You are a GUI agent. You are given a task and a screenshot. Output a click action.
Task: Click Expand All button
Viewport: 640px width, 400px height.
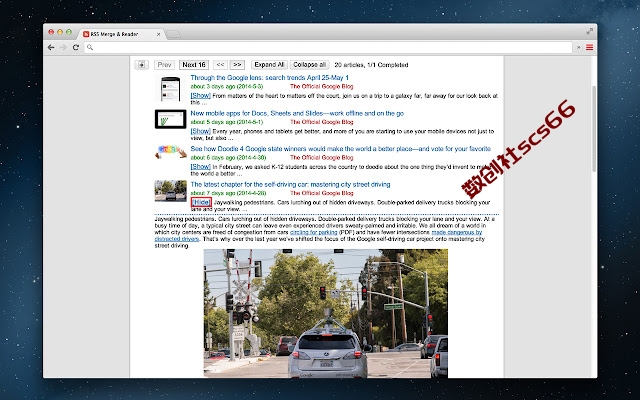click(x=269, y=64)
